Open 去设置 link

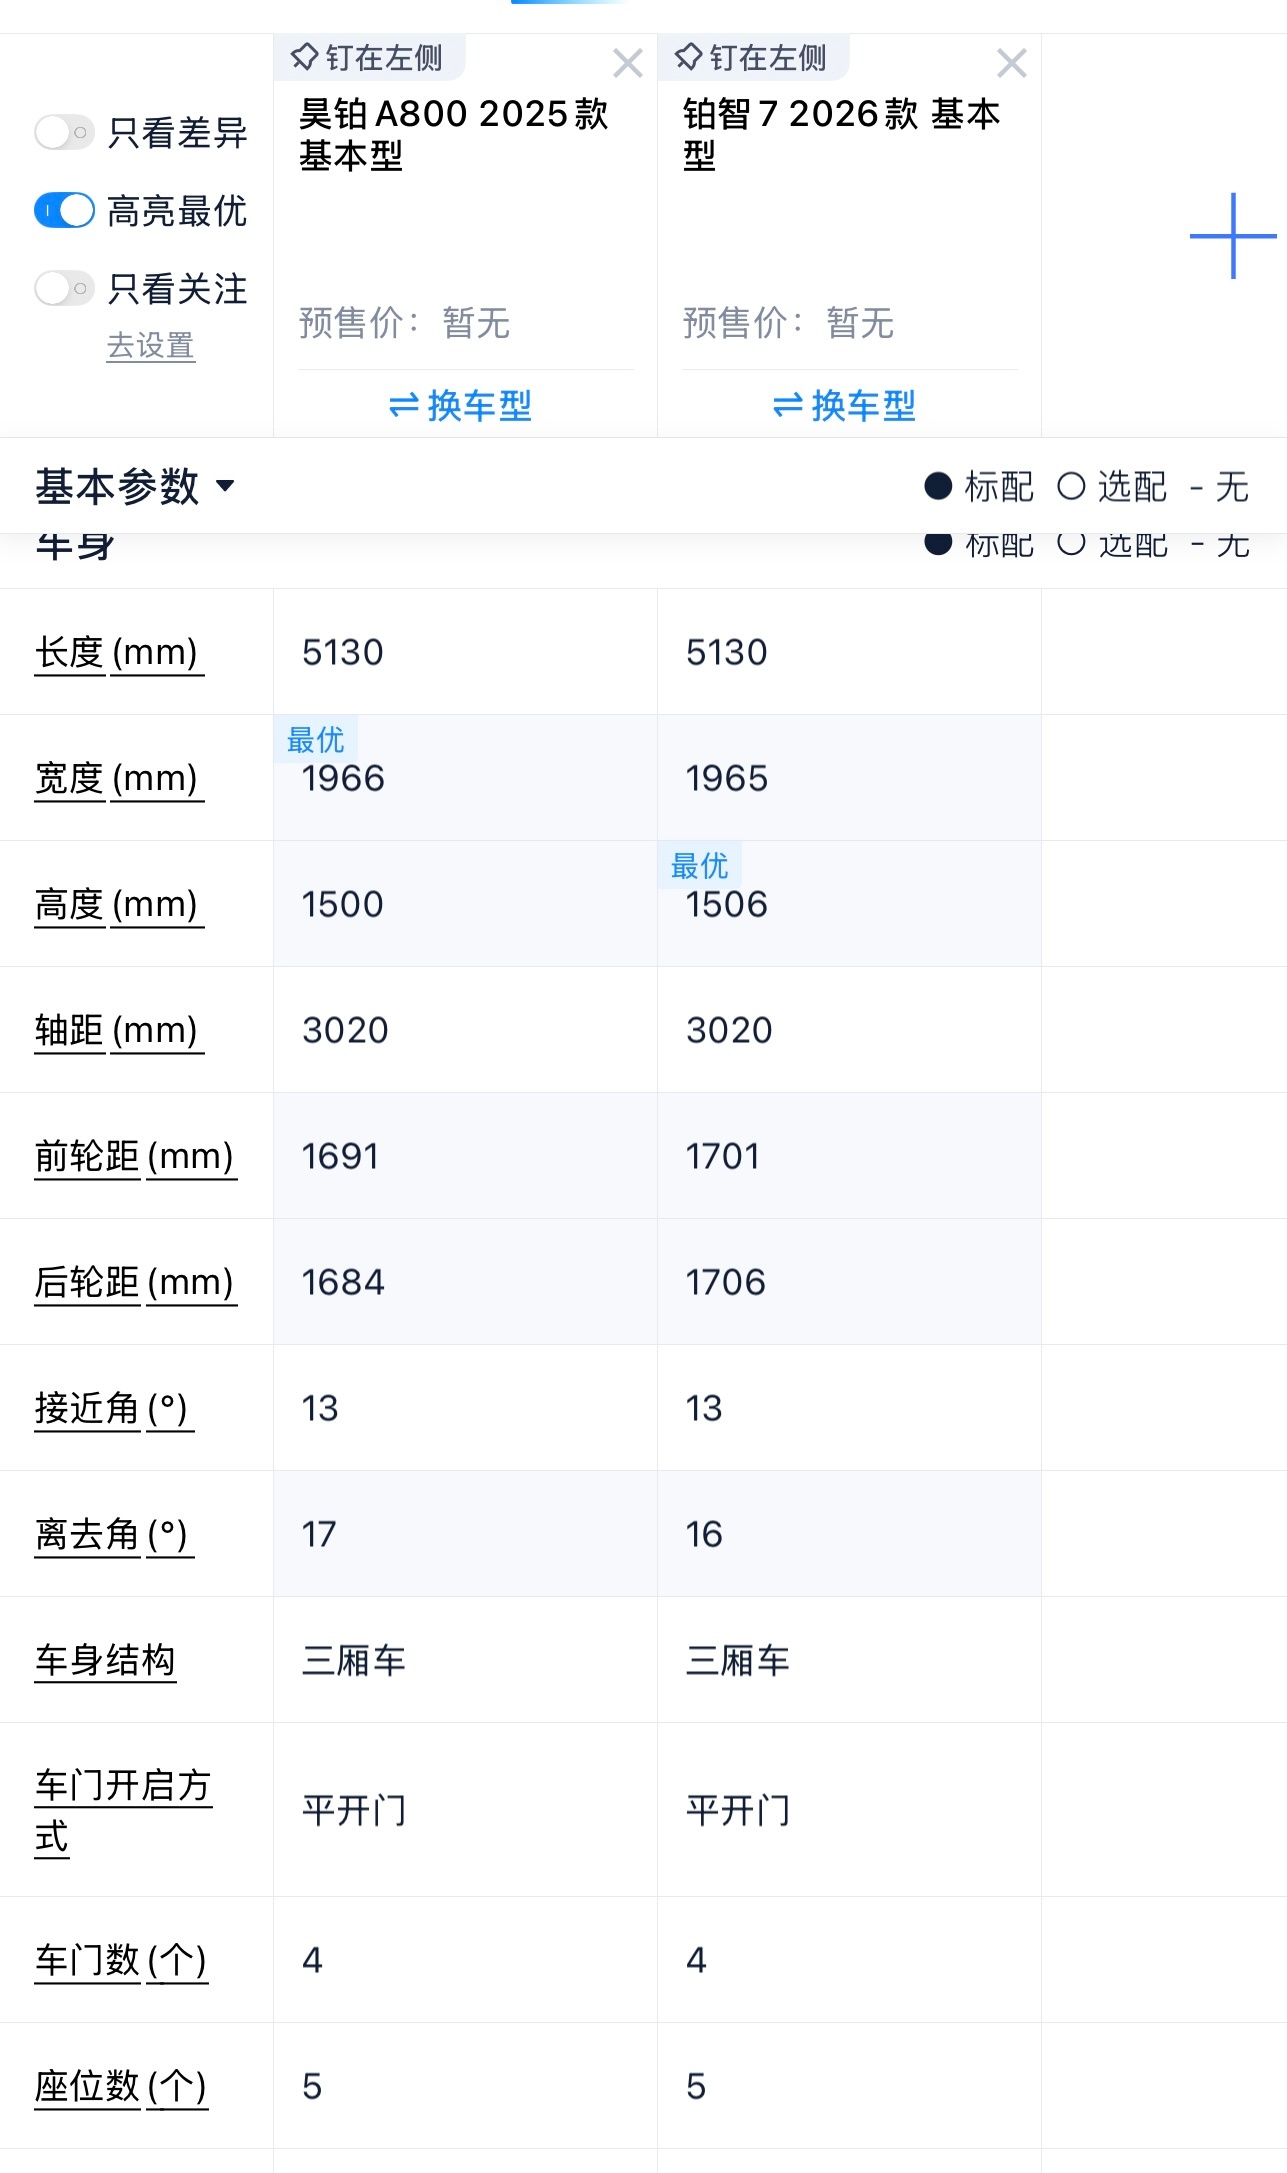coord(150,346)
